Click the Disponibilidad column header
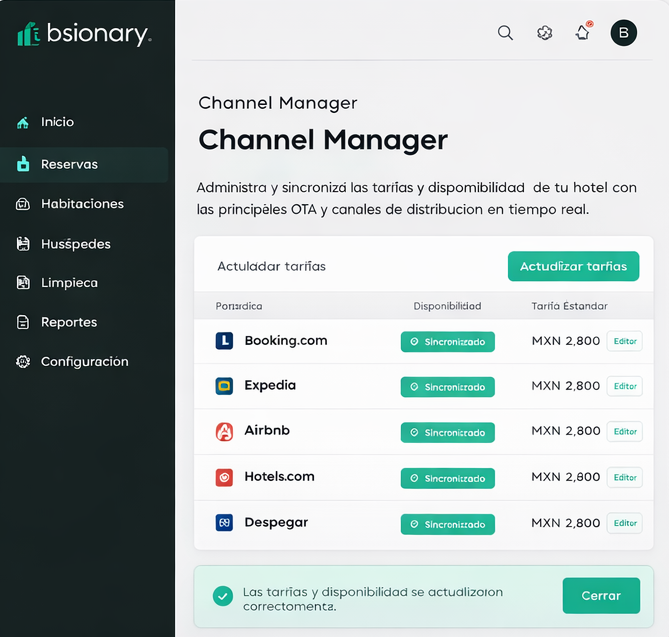 [447, 306]
